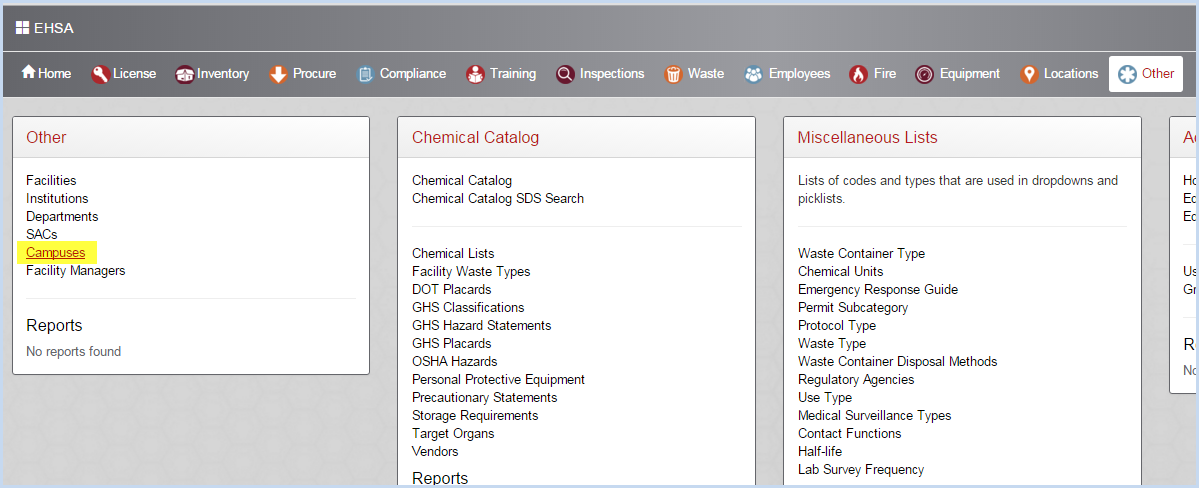Image resolution: width=1199 pixels, height=488 pixels.
Task: Open the Waste Type link
Action: pos(832,343)
